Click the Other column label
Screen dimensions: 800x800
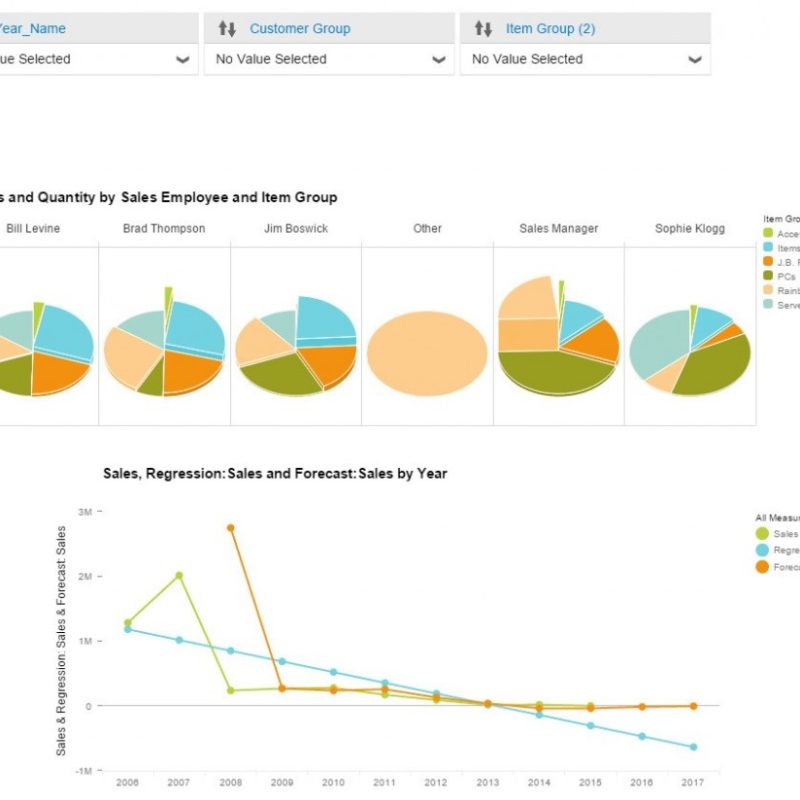click(428, 229)
